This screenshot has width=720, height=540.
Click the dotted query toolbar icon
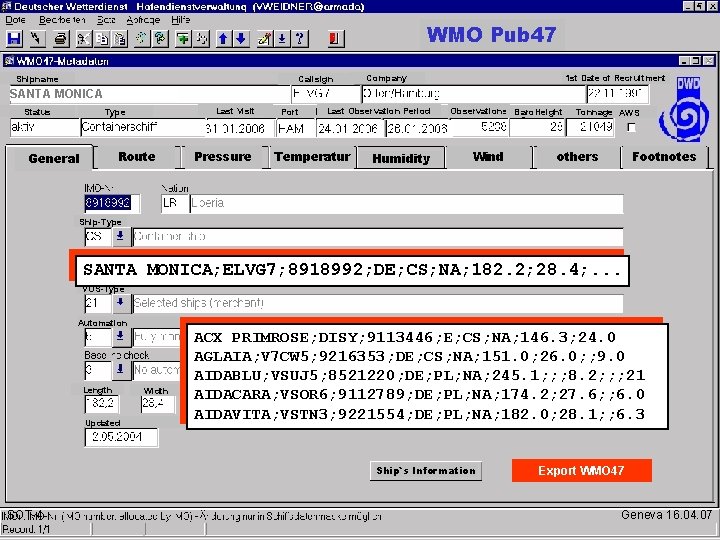(x=141, y=39)
